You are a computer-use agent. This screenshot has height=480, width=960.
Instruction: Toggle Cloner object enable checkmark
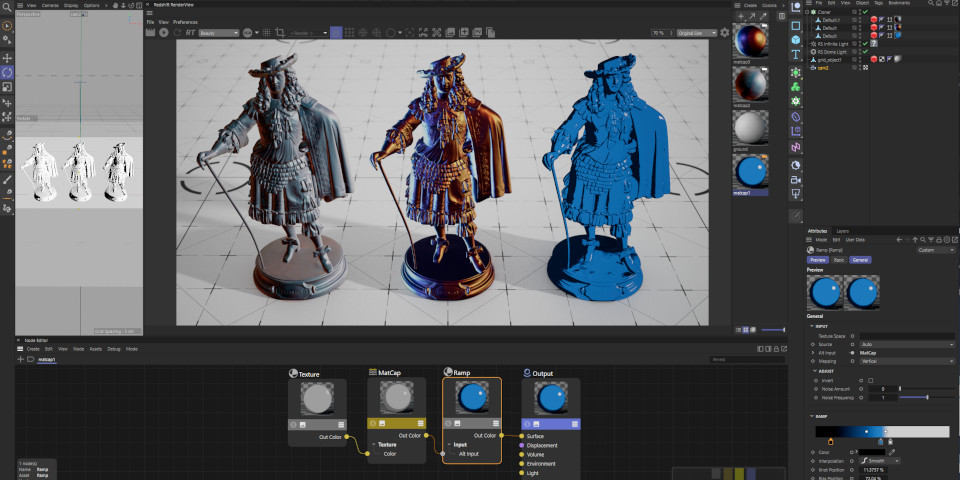point(865,12)
